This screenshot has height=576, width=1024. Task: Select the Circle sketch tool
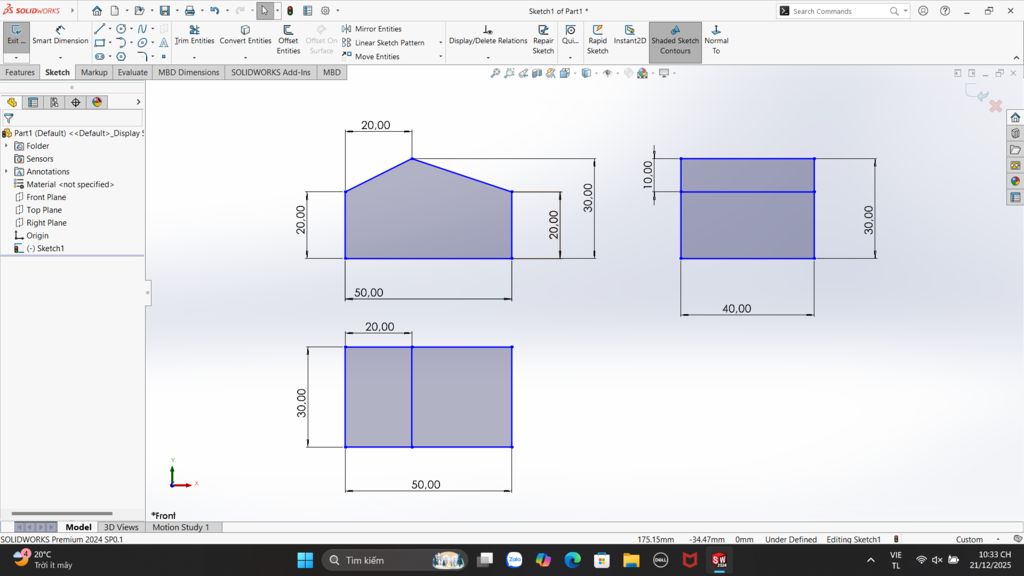coord(121,29)
